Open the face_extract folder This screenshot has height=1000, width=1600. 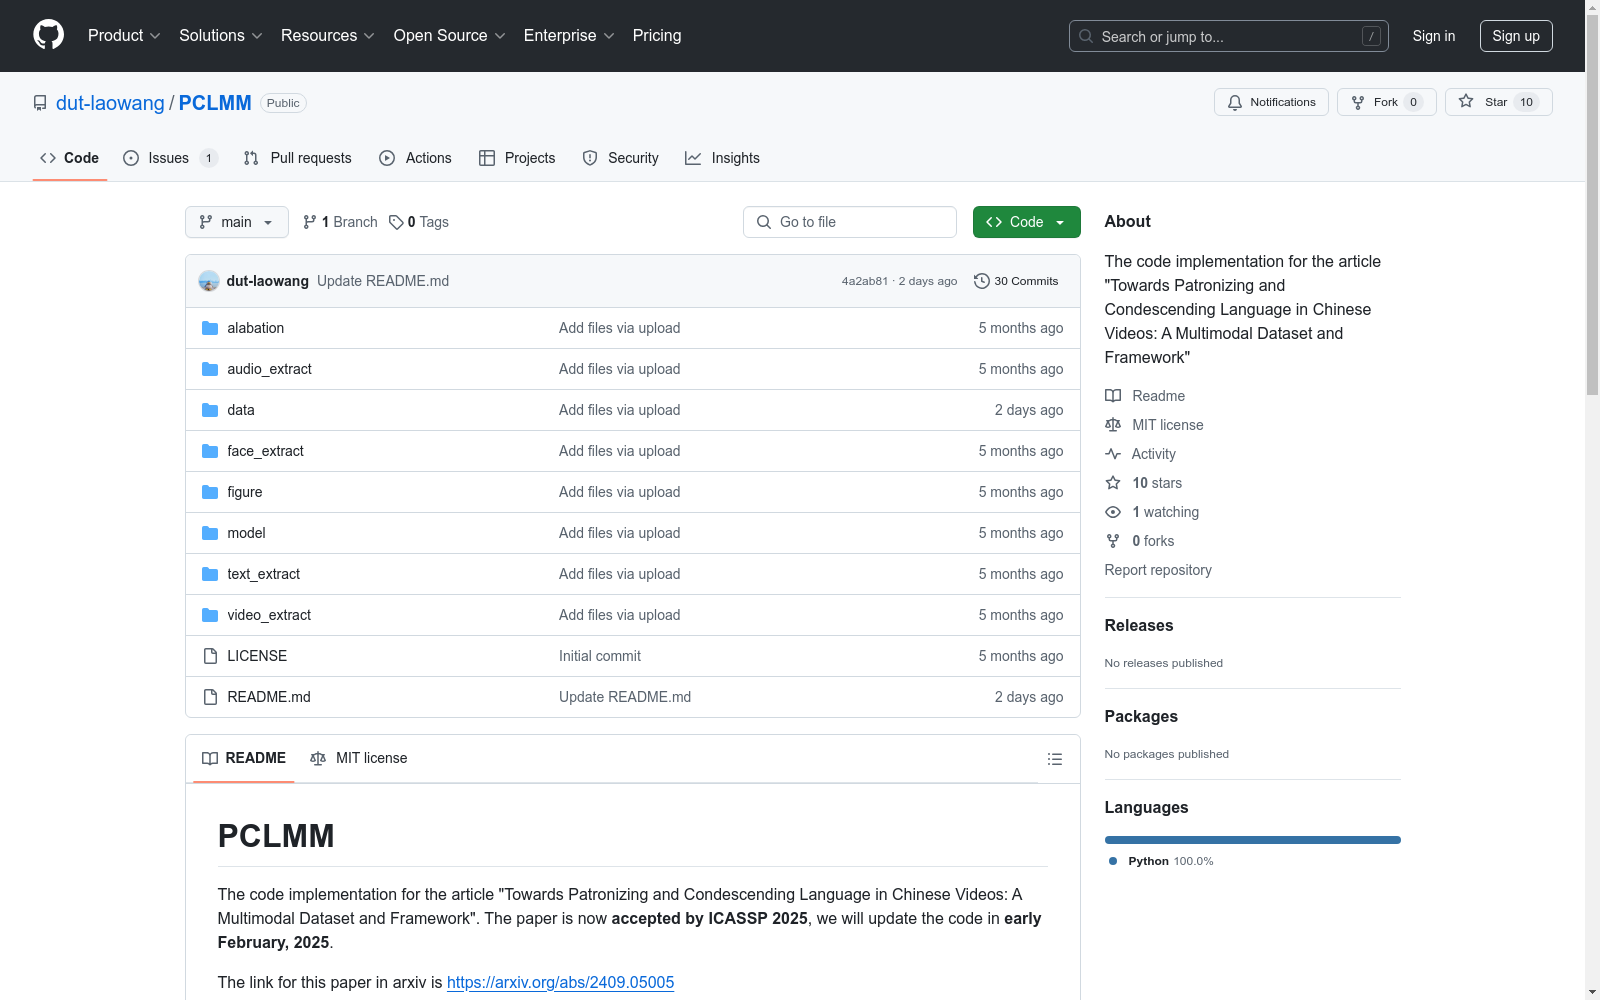click(x=265, y=451)
